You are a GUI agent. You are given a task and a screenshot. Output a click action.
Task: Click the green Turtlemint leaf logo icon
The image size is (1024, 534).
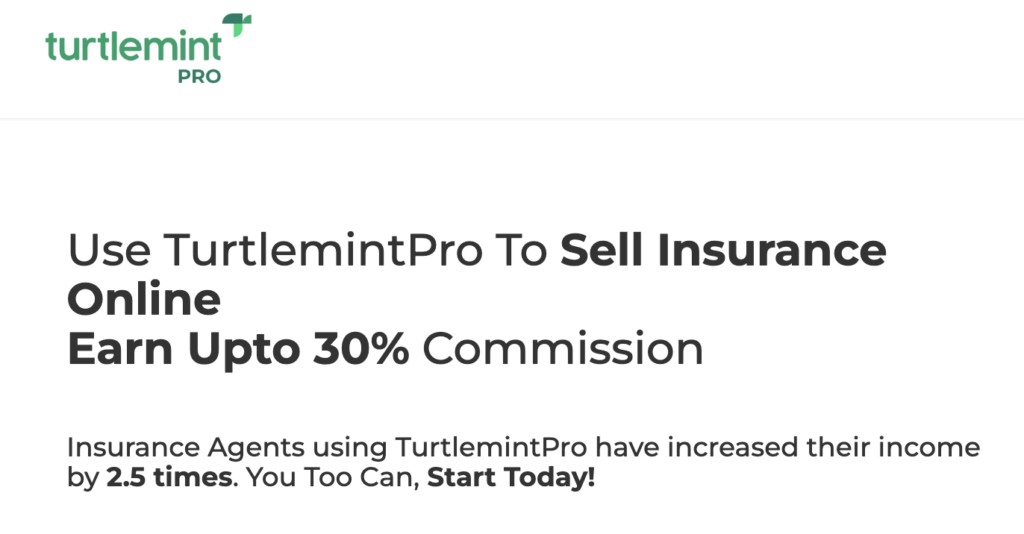tap(237, 25)
